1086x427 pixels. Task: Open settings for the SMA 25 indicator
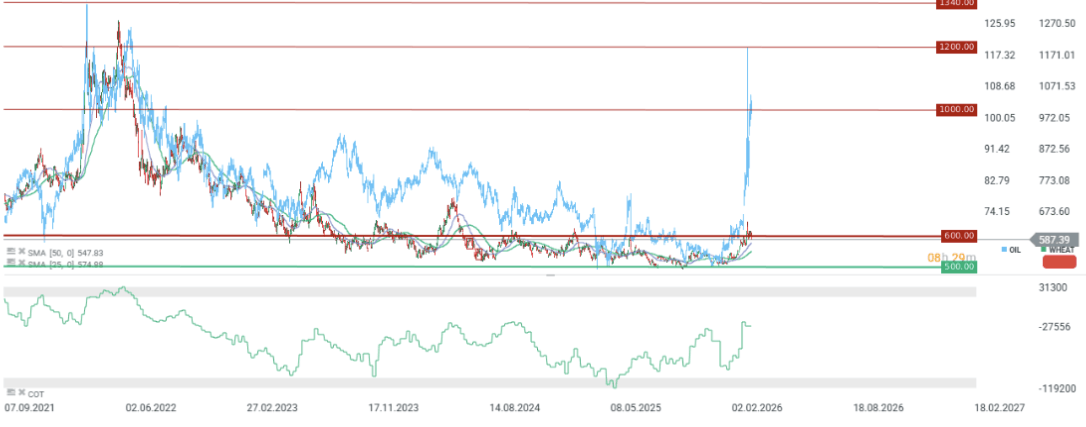pyautogui.click(x=8, y=263)
